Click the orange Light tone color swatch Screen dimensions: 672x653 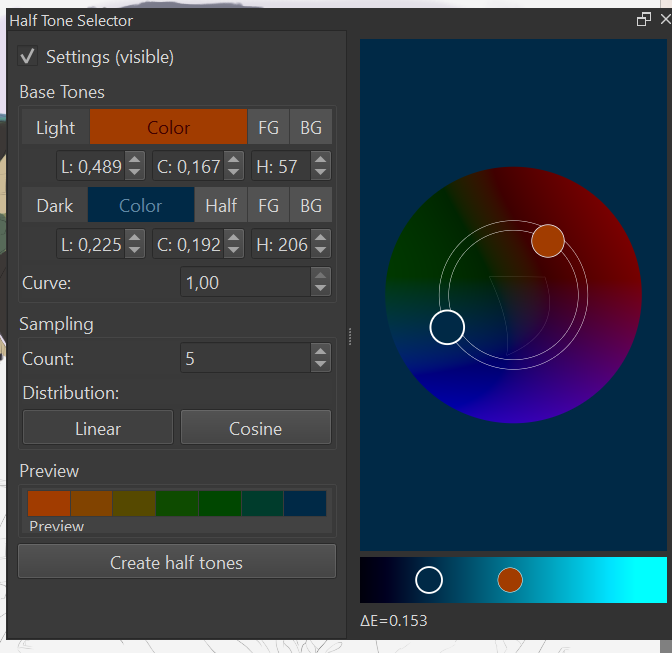point(168,127)
